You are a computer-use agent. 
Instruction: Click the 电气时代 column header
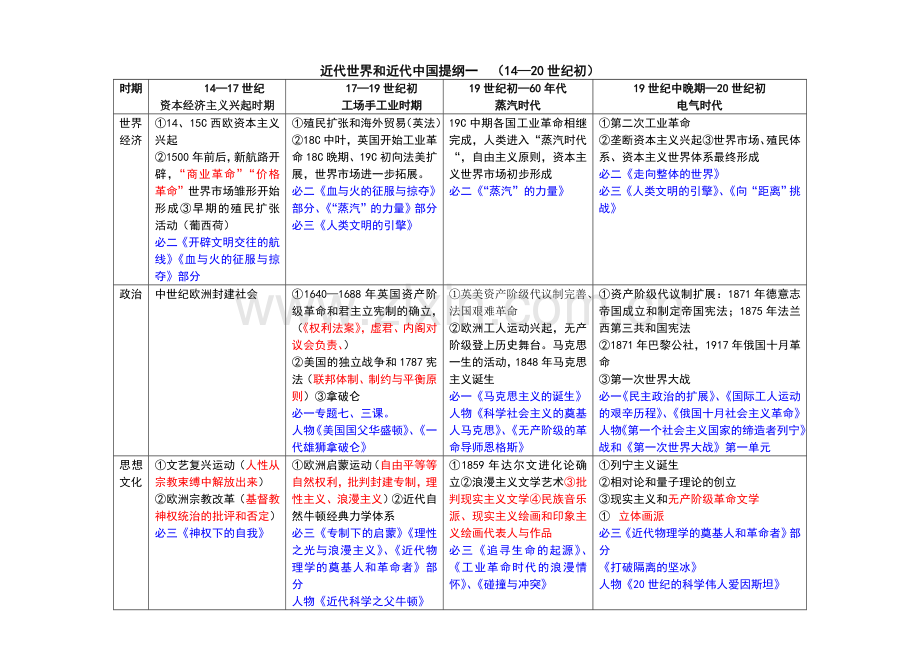pos(700,104)
